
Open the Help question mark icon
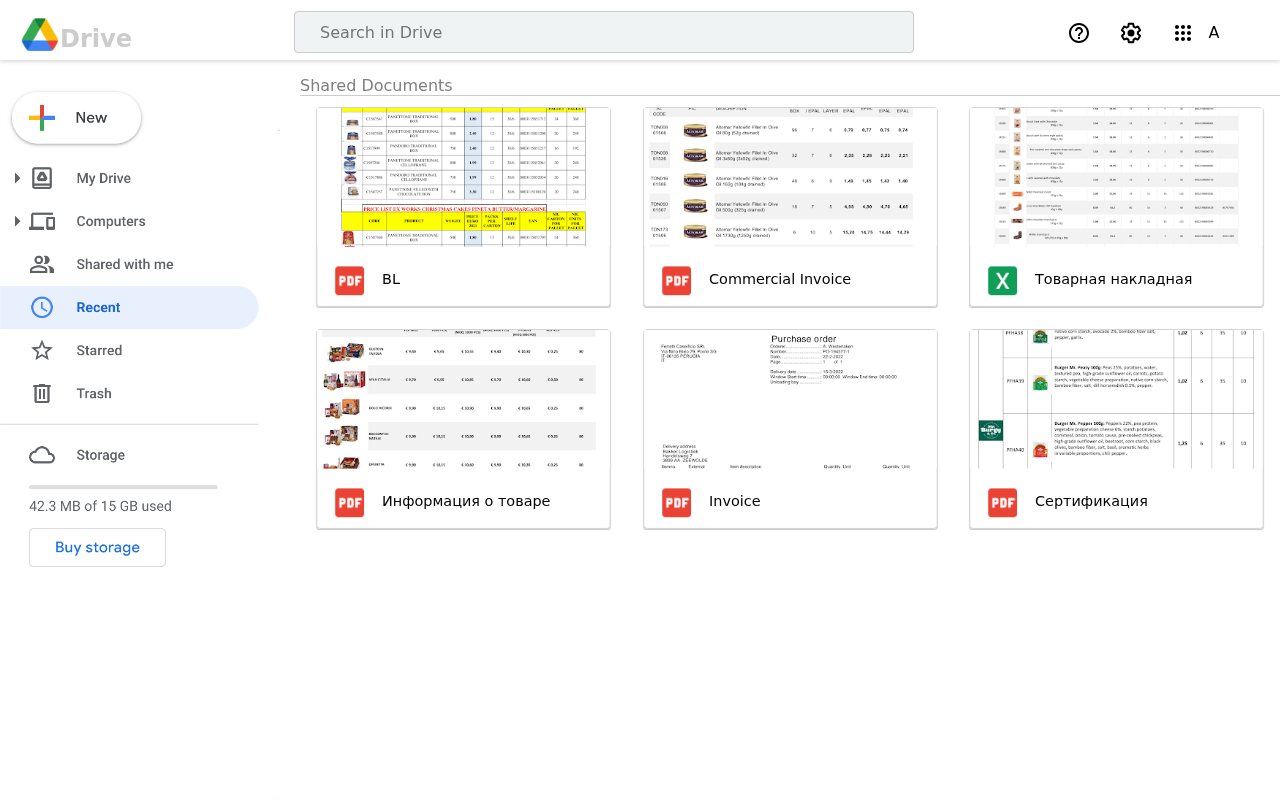[1079, 33]
